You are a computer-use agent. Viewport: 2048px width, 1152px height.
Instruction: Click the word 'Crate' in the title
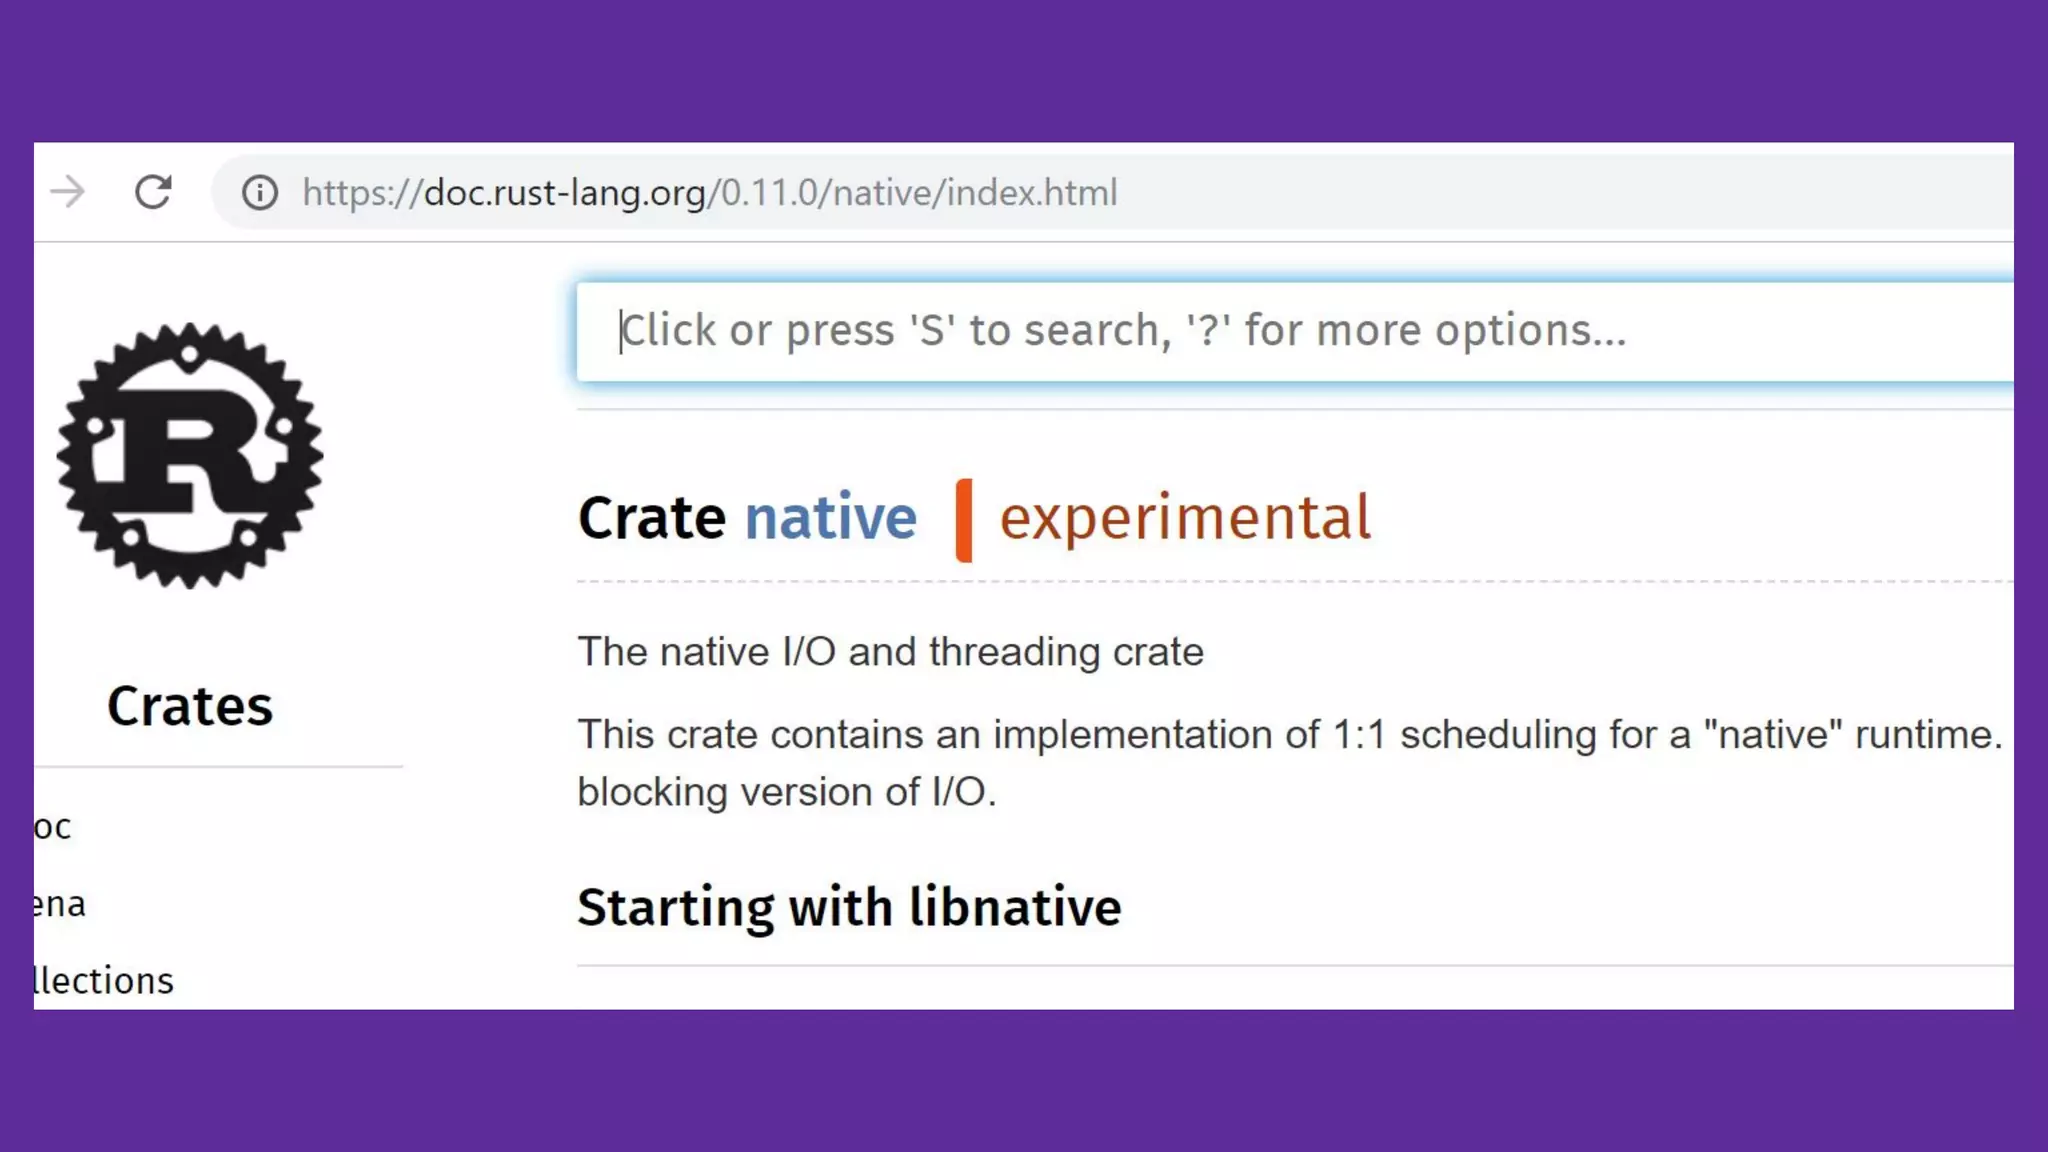(651, 518)
